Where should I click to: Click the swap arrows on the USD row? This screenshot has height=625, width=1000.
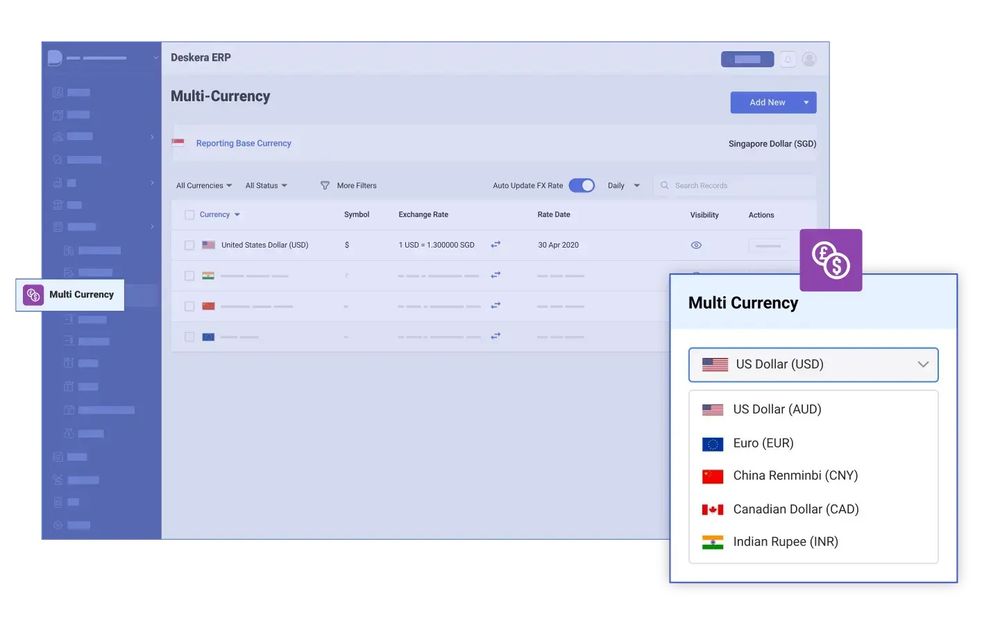tap(495, 244)
